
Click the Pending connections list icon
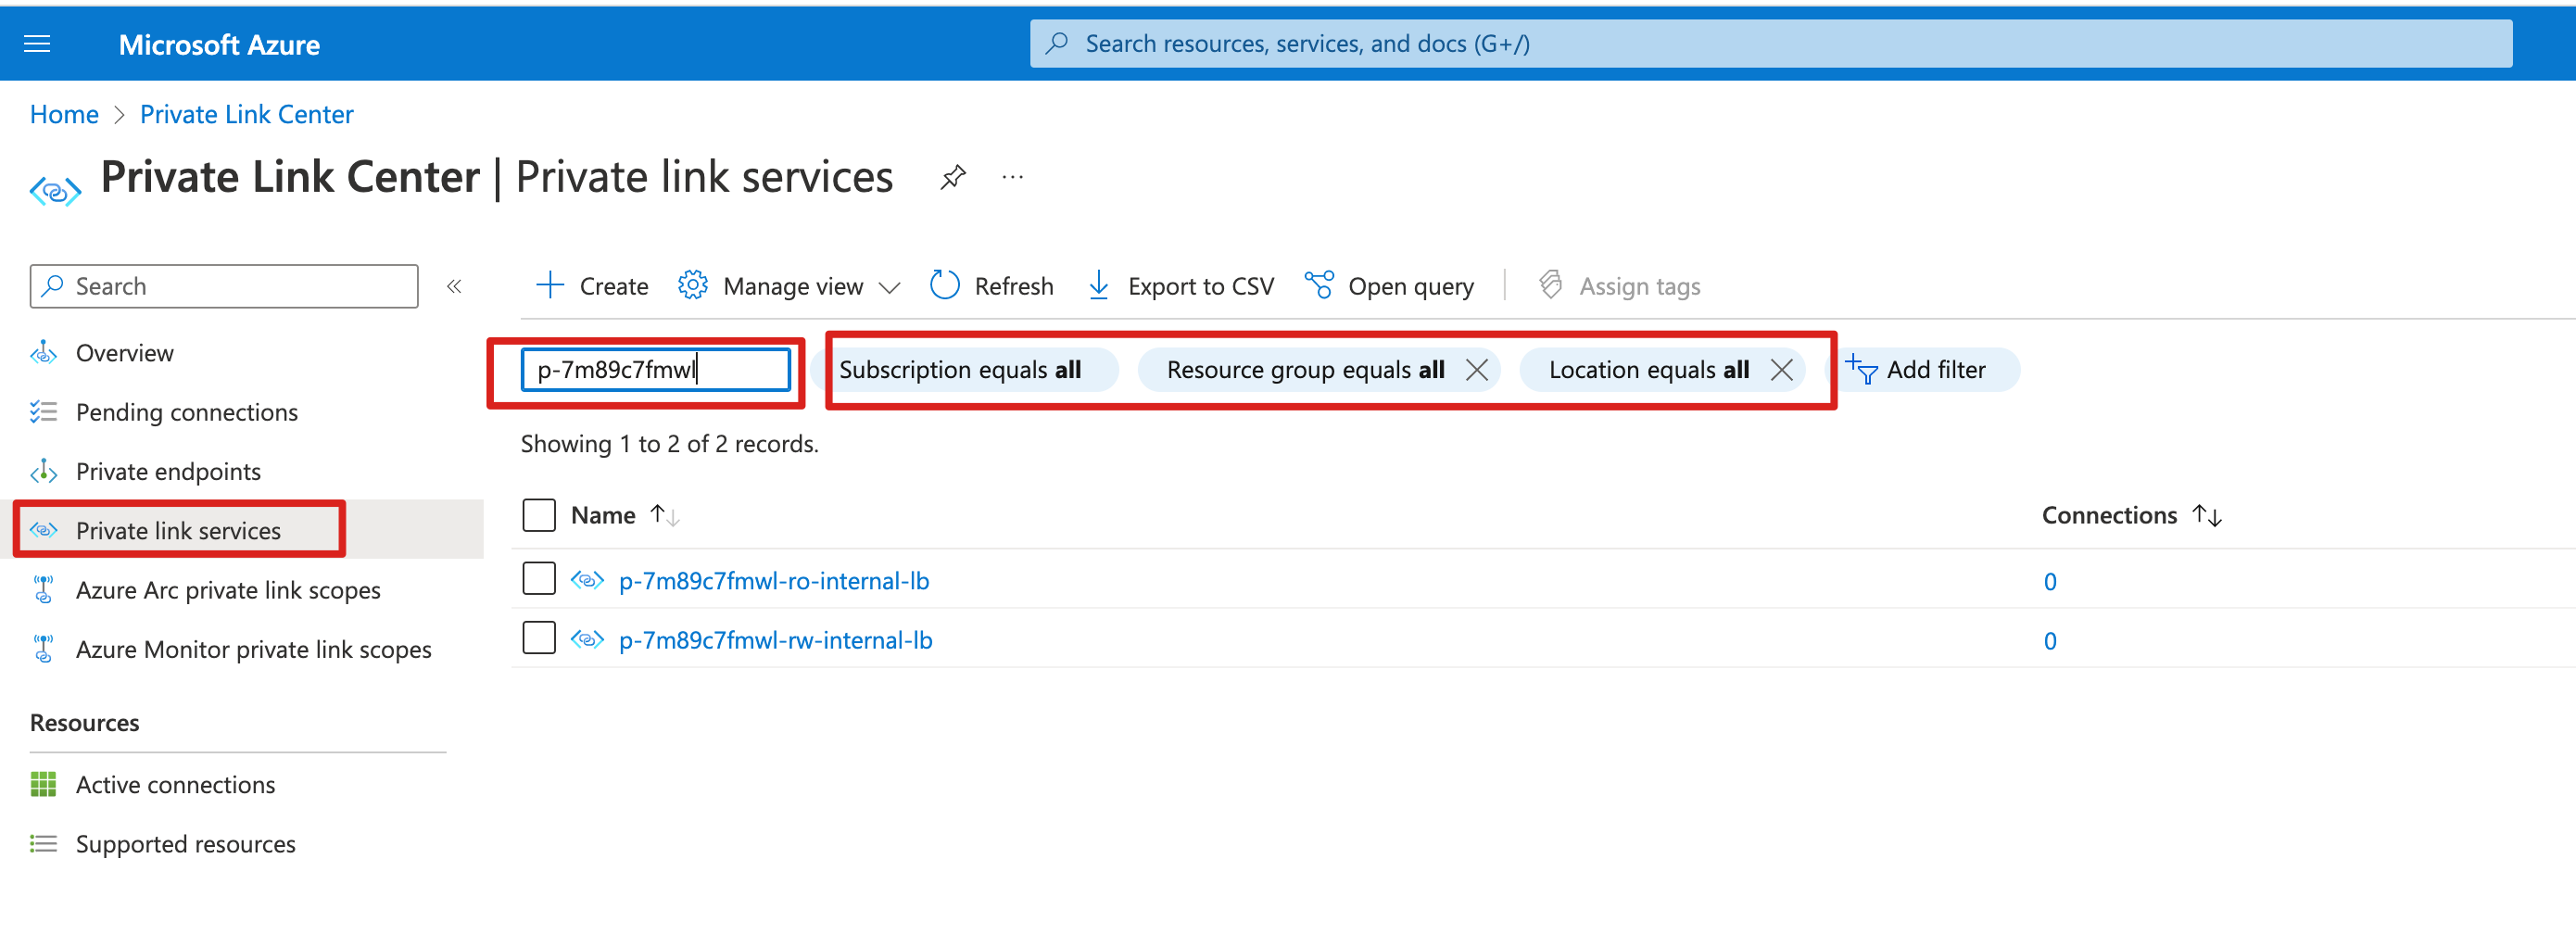pyautogui.click(x=44, y=412)
